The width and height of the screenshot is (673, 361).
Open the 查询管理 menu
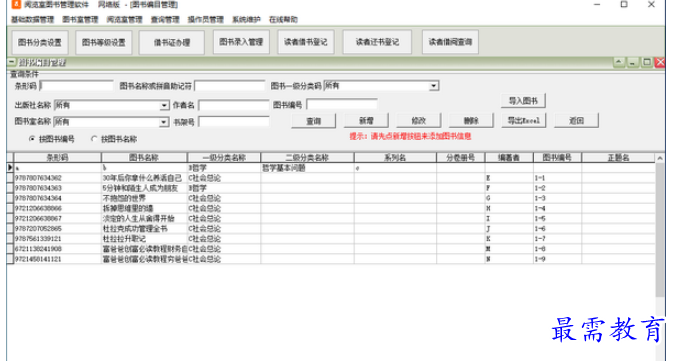click(165, 20)
